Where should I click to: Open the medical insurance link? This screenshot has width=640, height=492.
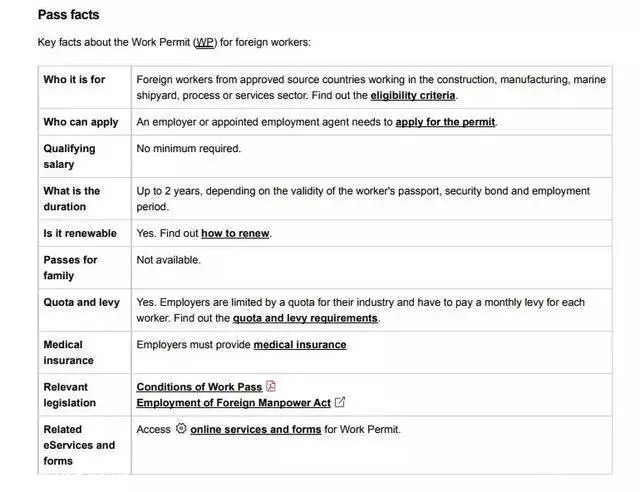(300, 345)
